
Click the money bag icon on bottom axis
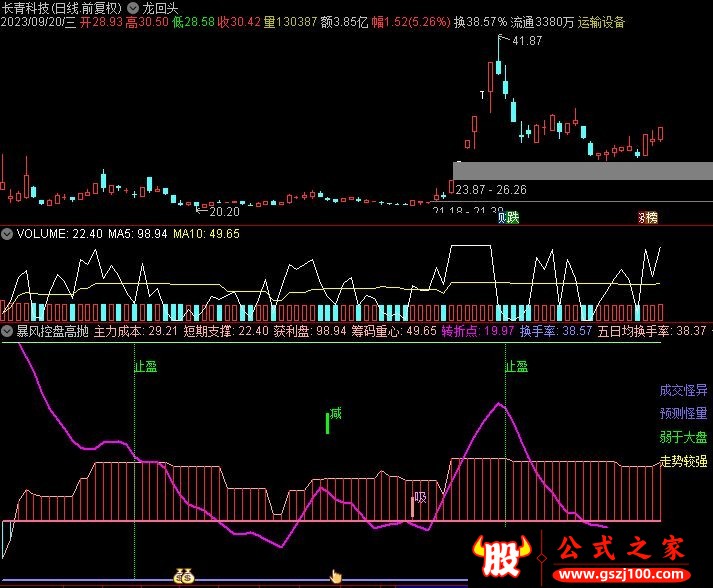[184, 576]
